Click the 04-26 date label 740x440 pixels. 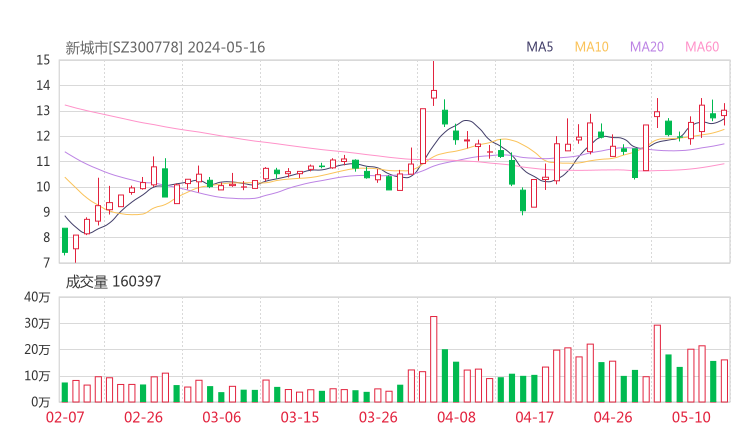613,417
